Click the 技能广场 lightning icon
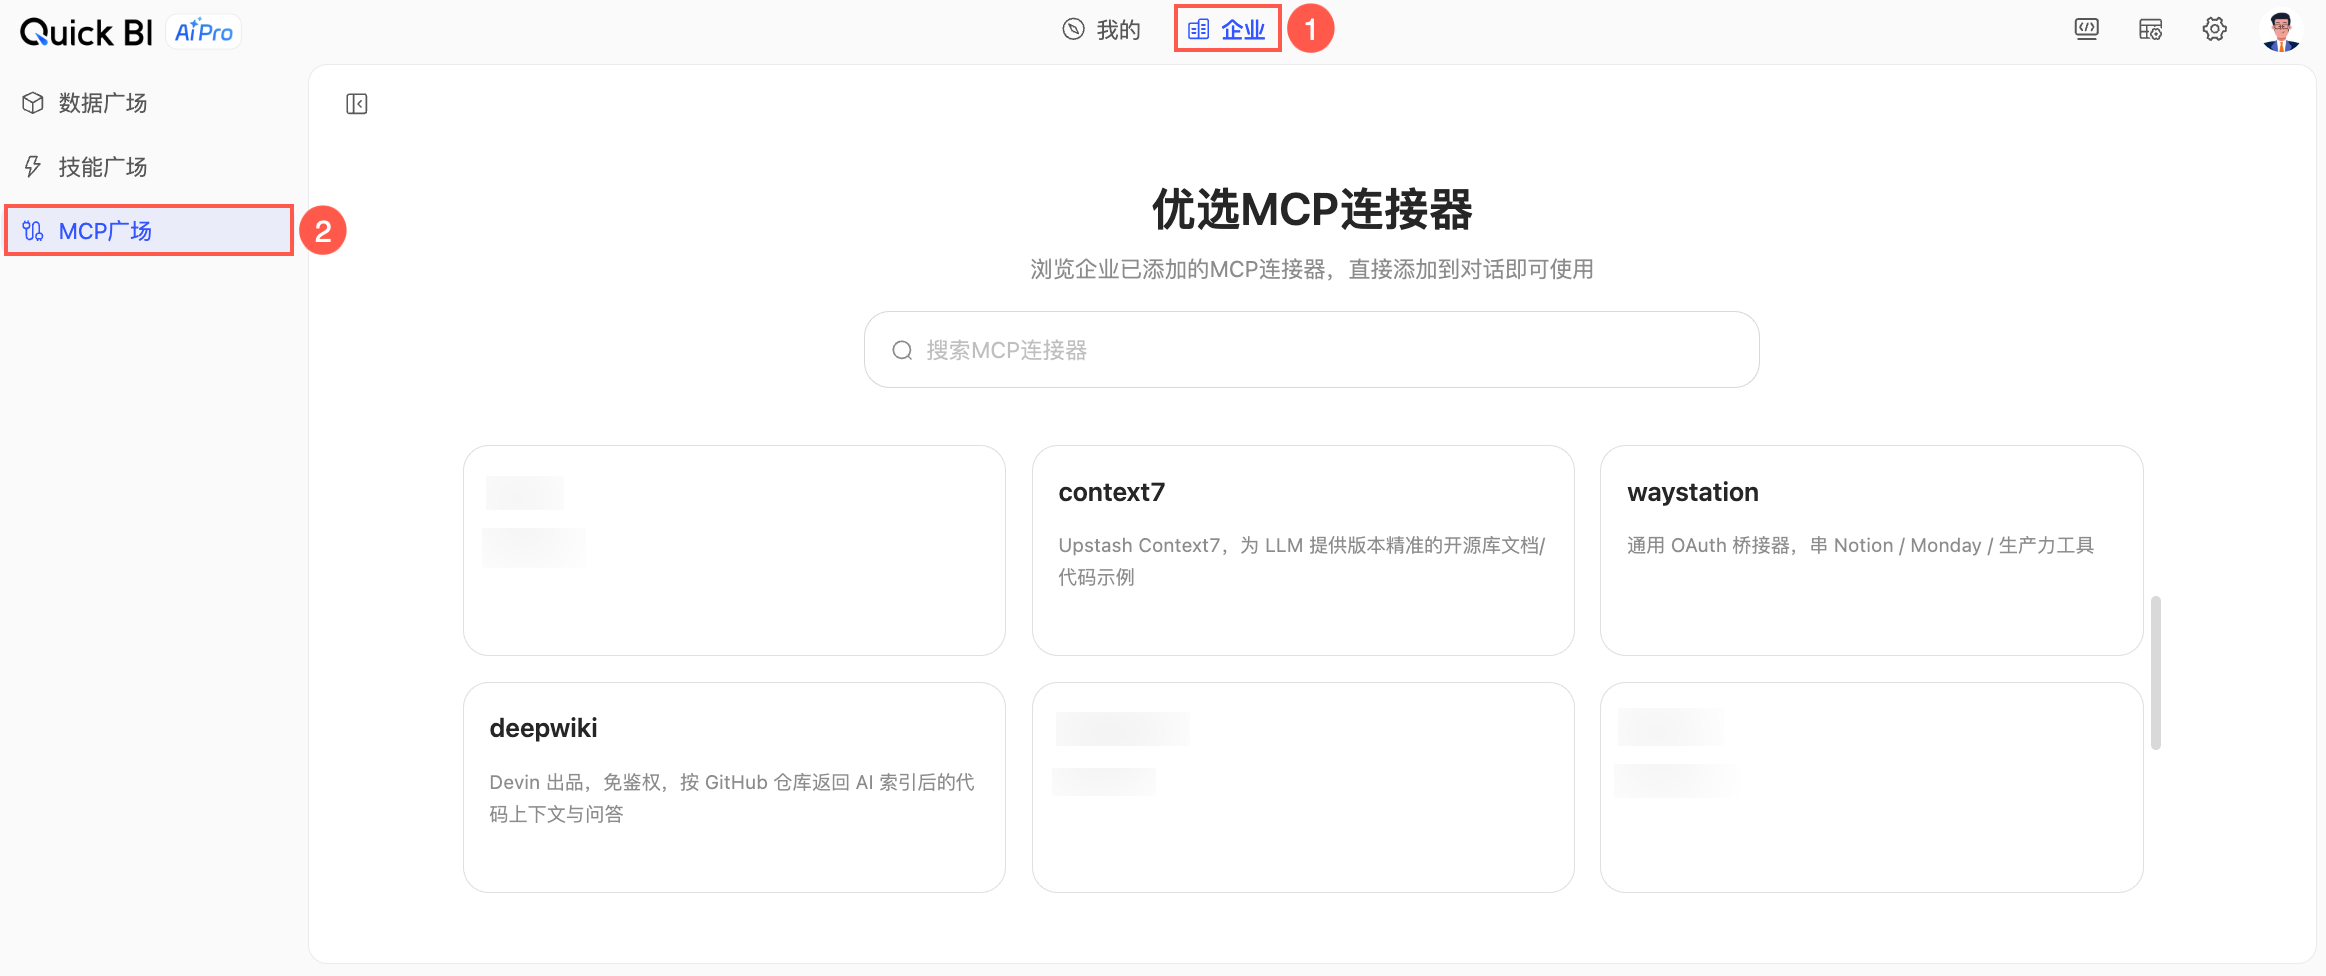The height and width of the screenshot is (976, 2326). pyautogui.click(x=33, y=167)
